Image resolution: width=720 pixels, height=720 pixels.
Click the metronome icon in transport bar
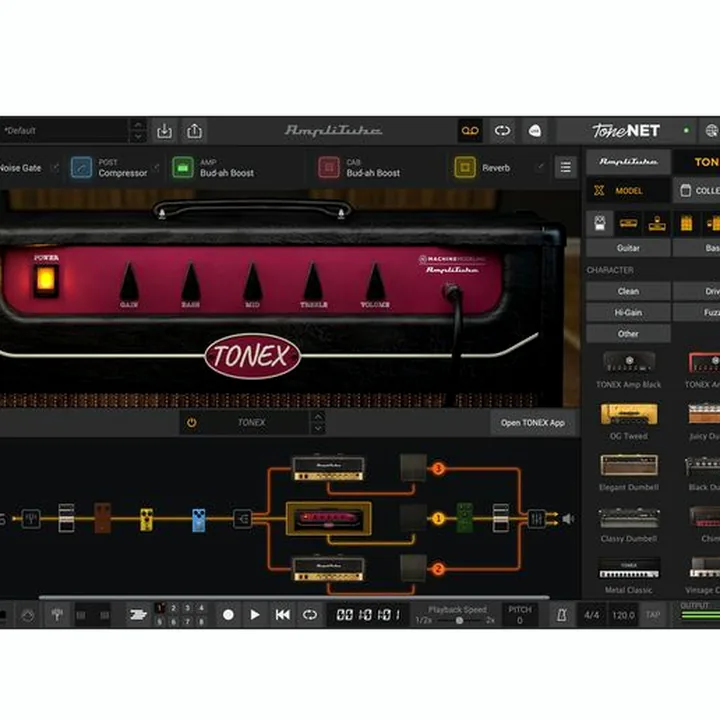(x=561, y=615)
